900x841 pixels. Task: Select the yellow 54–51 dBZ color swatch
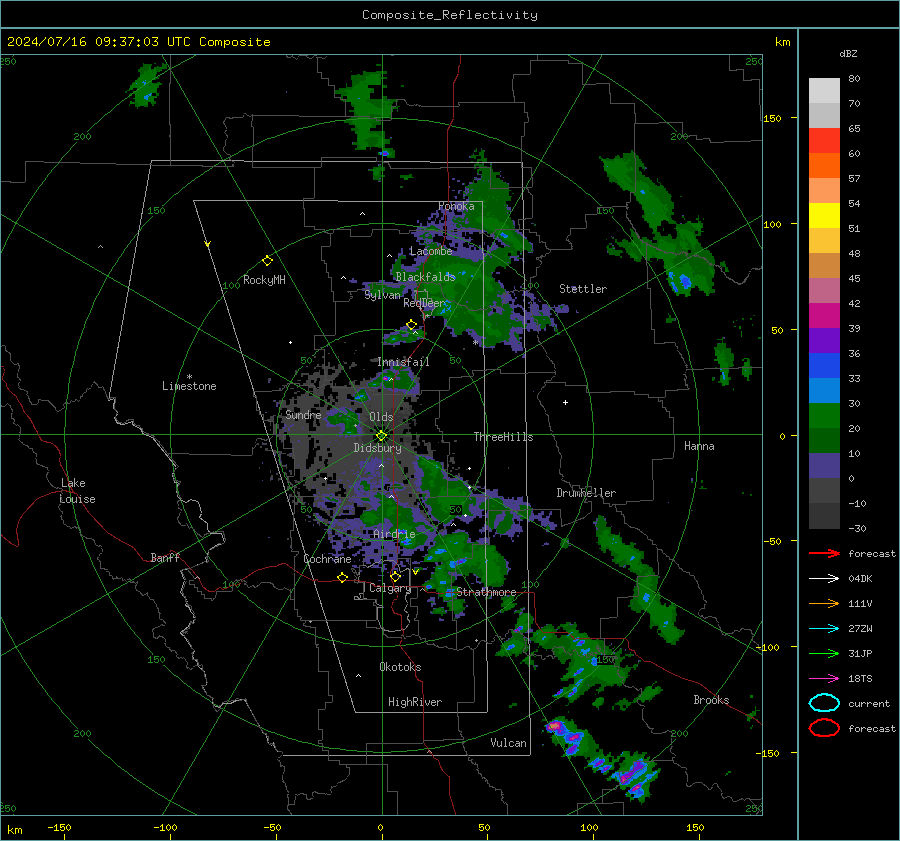tap(824, 216)
